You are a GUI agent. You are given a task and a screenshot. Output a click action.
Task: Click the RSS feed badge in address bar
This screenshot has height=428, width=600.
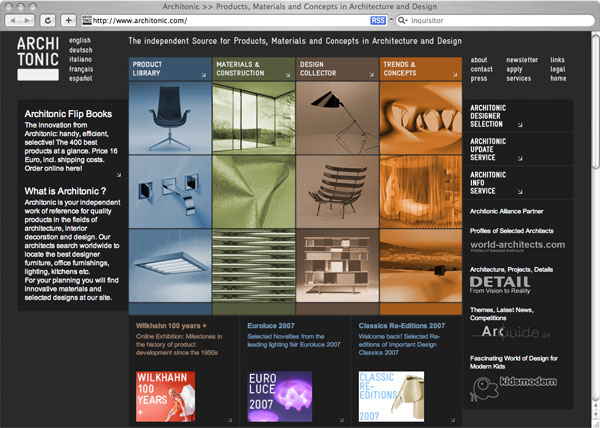(378, 21)
